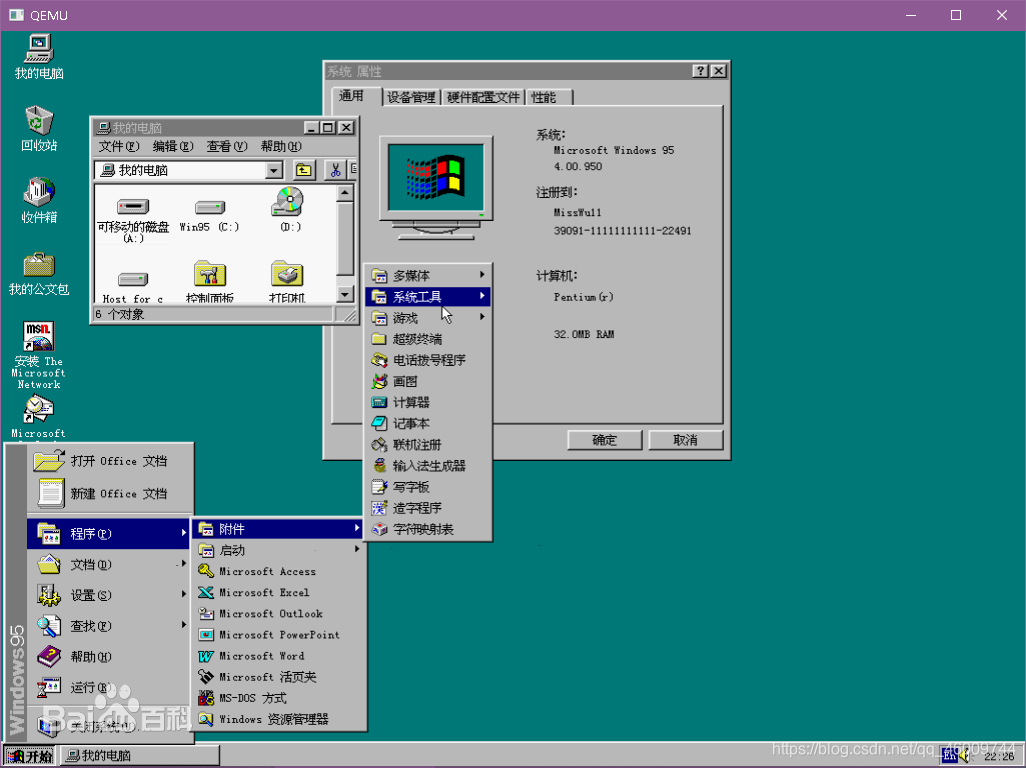
Task: Launch Microsoft Excel from programs menu
Action: (x=279, y=593)
